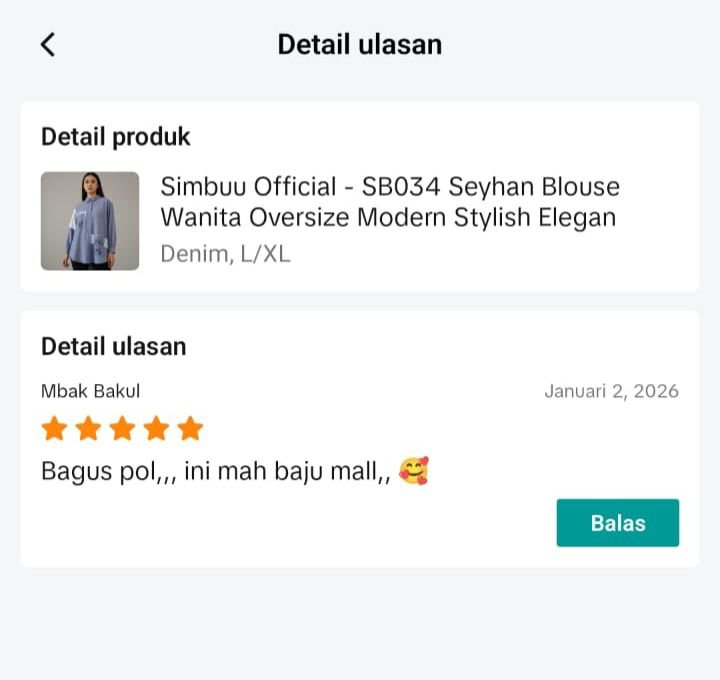The image size is (720, 680).
Task: Tap reviewer name Mbak Bakul
Action: (90, 391)
